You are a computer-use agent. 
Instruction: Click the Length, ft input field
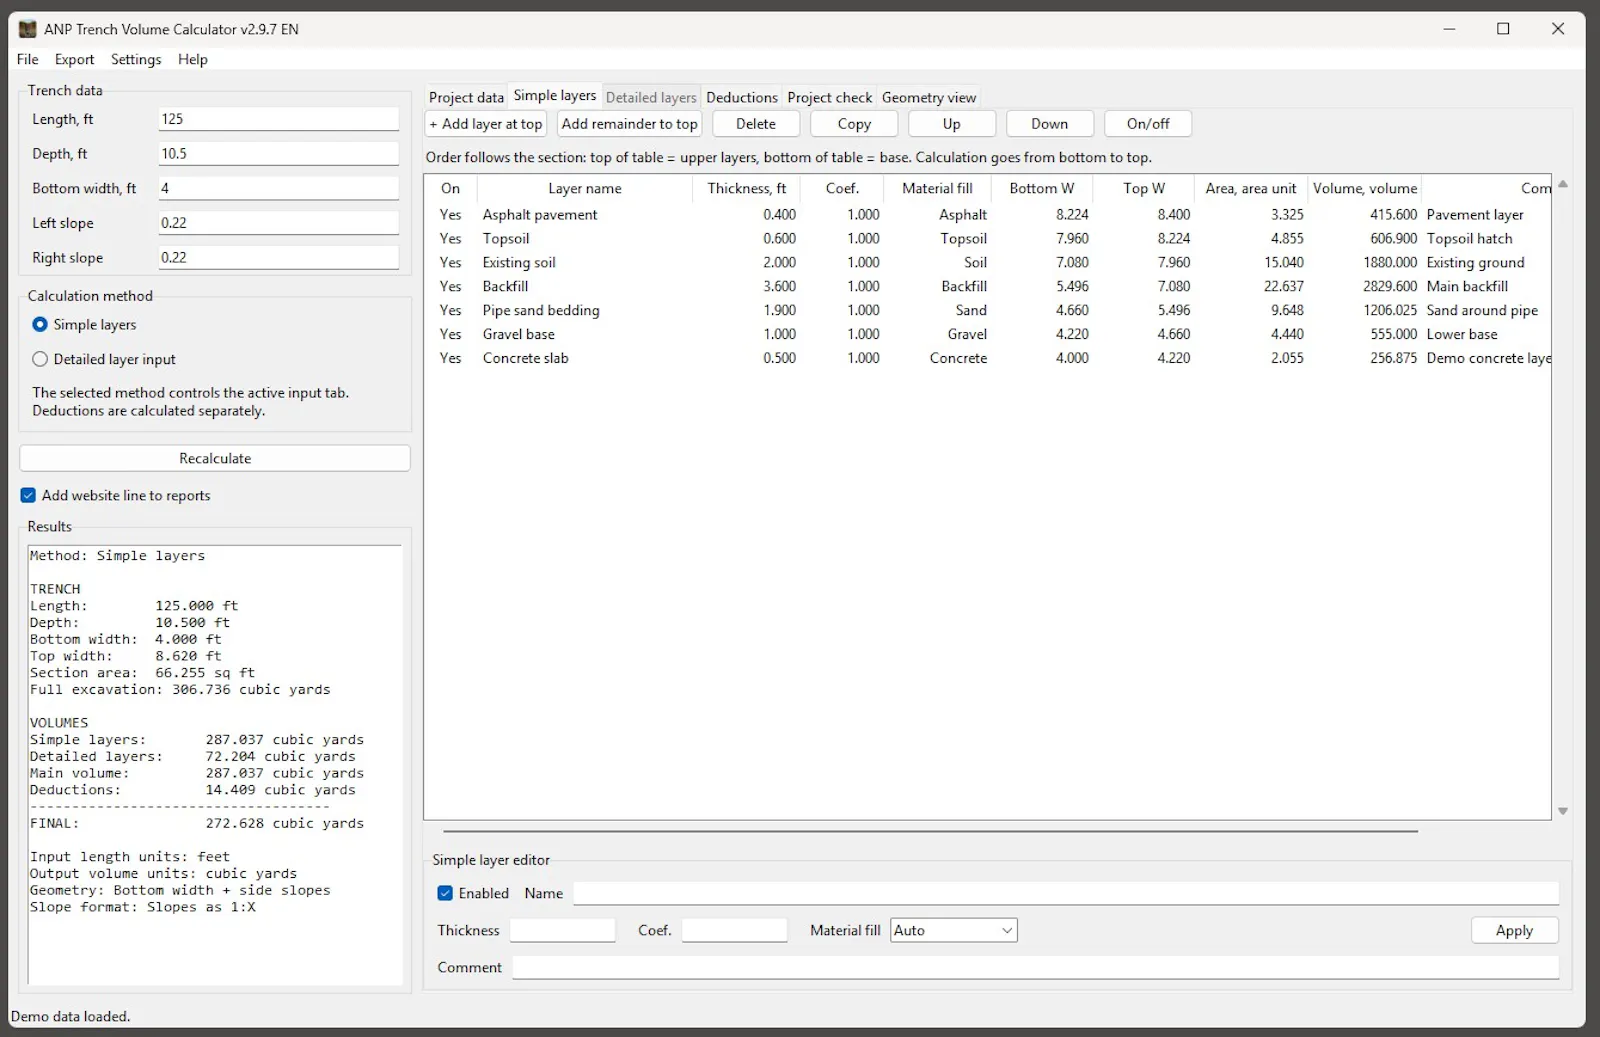coord(279,119)
